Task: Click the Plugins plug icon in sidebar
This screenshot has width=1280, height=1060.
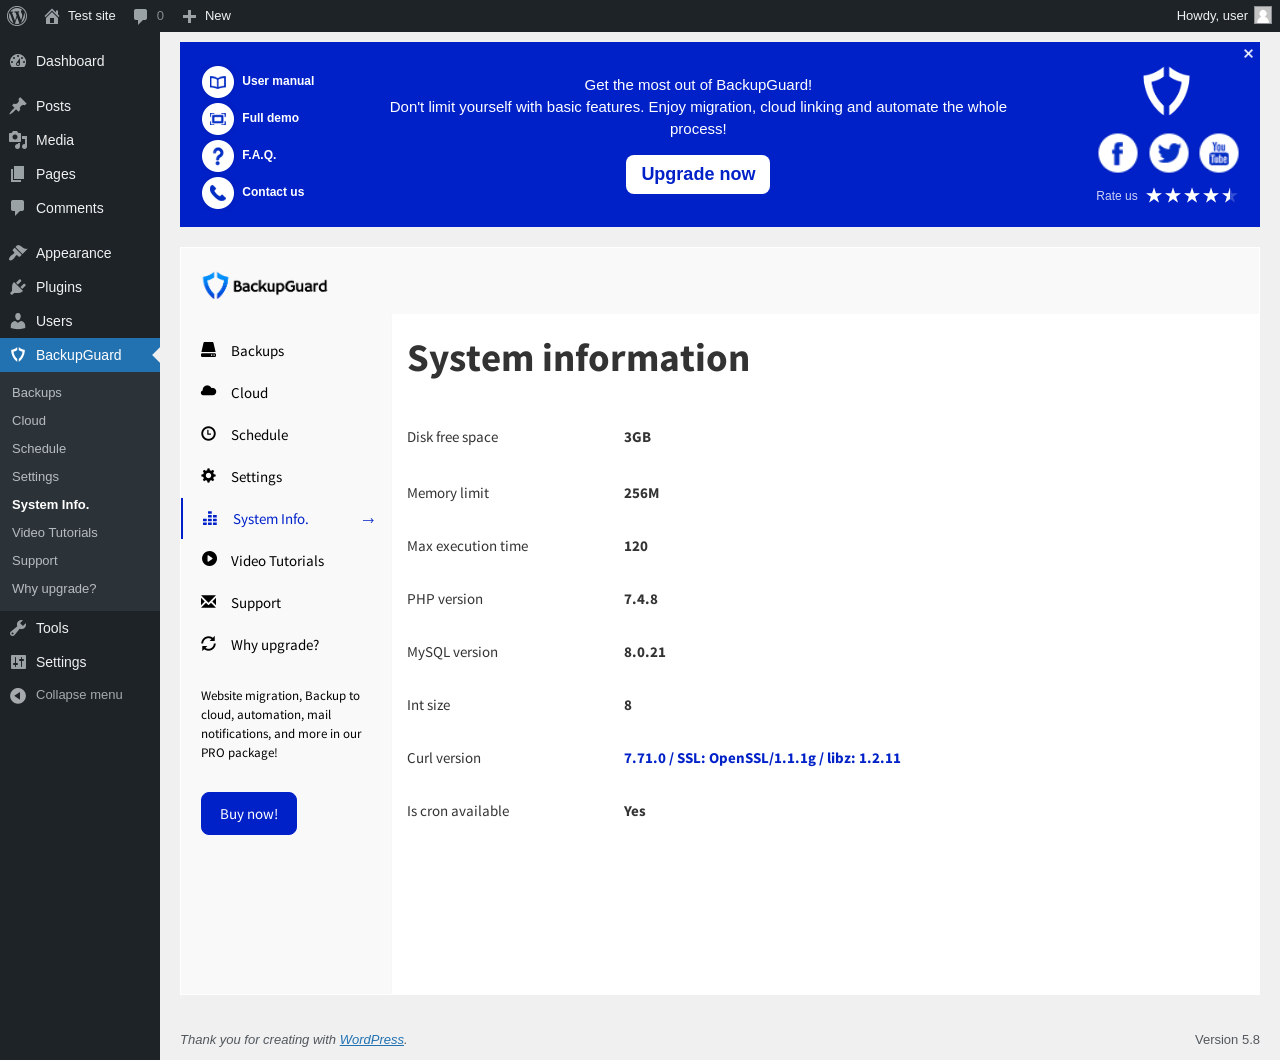Action: click(x=18, y=287)
